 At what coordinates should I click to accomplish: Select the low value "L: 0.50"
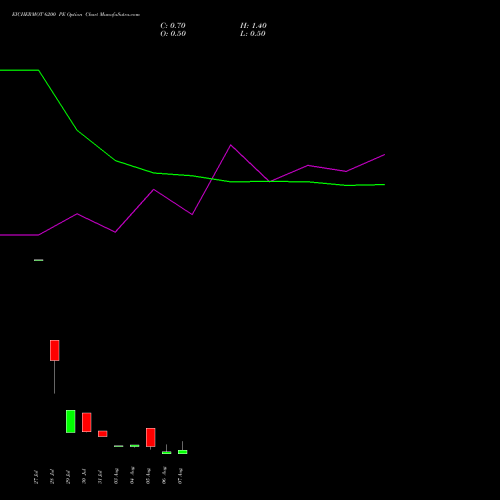tap(253, 34)
